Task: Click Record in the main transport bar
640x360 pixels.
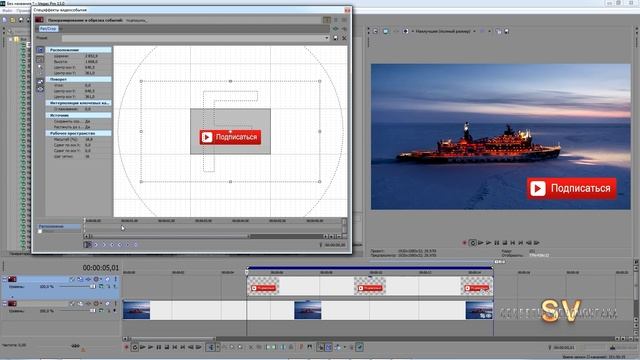Action: (127, 347)
